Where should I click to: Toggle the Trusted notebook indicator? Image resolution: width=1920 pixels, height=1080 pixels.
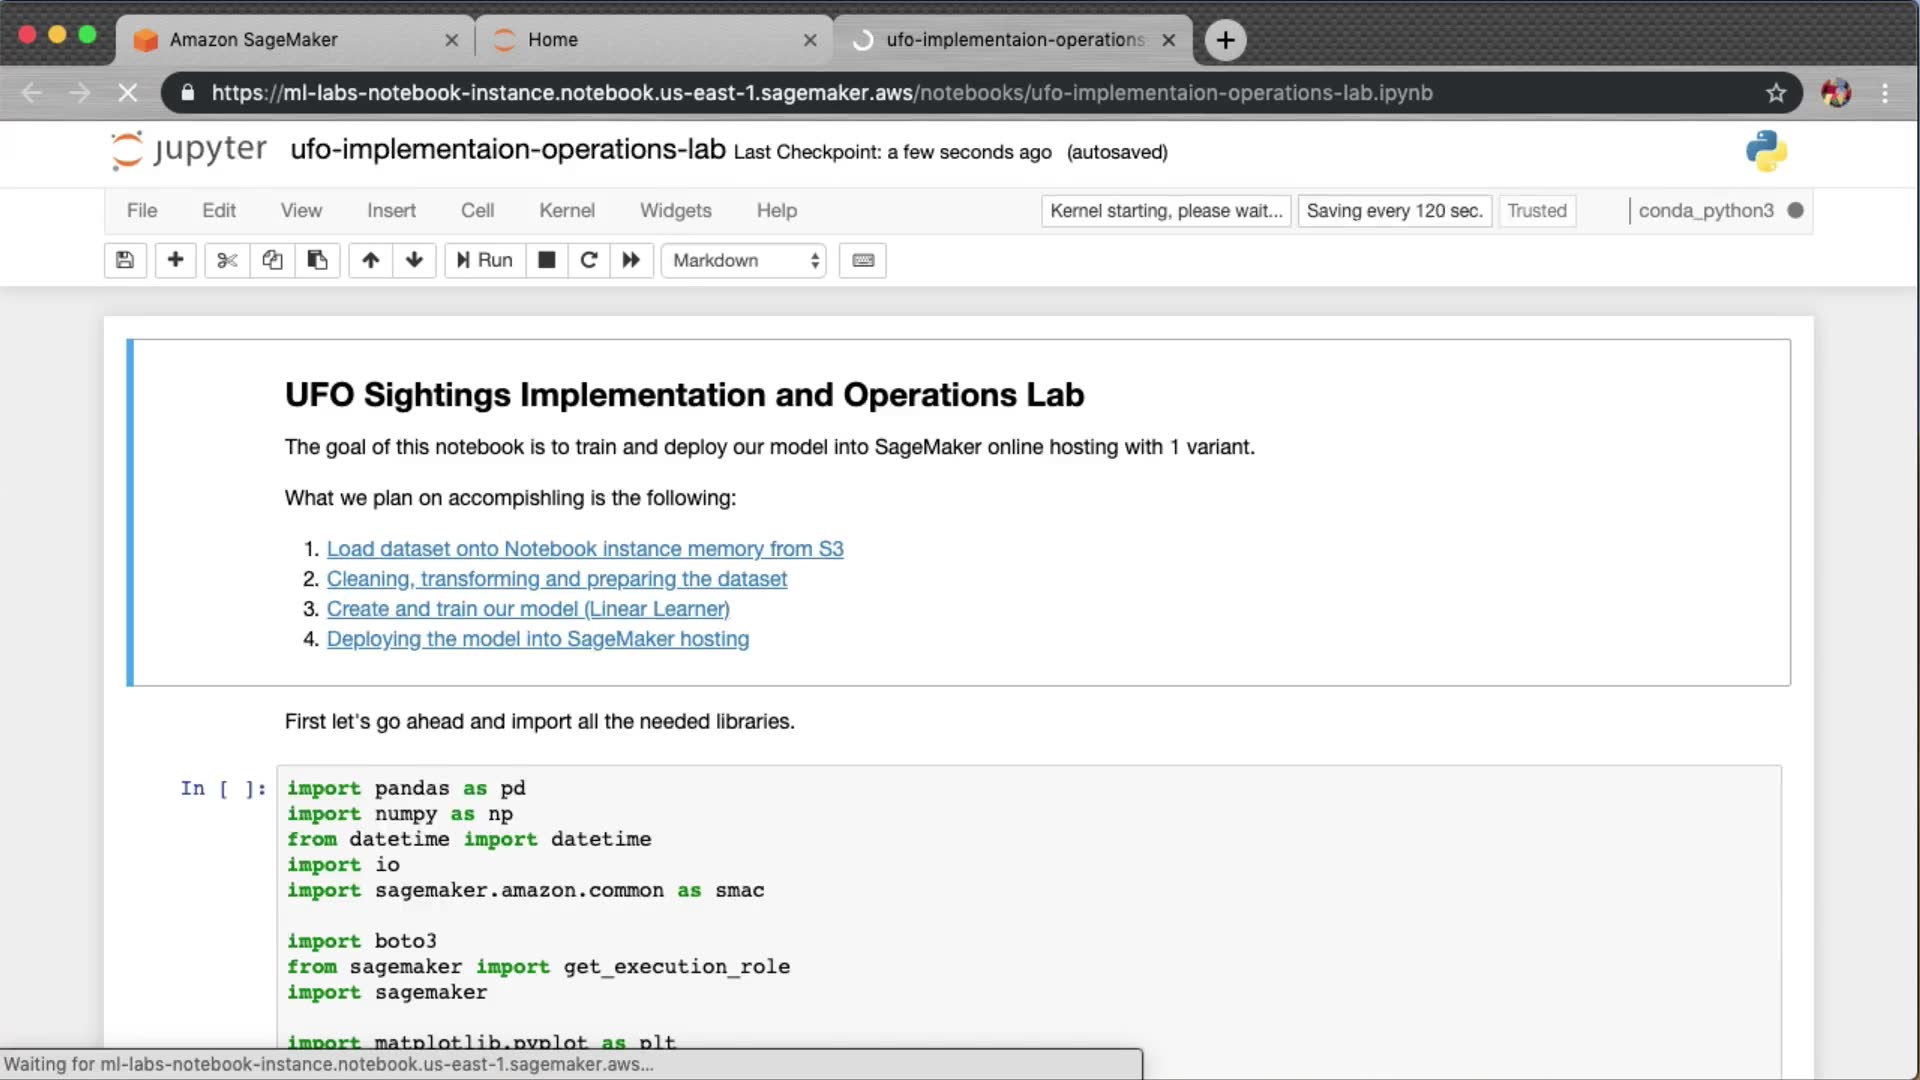pyautogui.click(x=1536, y=211)
